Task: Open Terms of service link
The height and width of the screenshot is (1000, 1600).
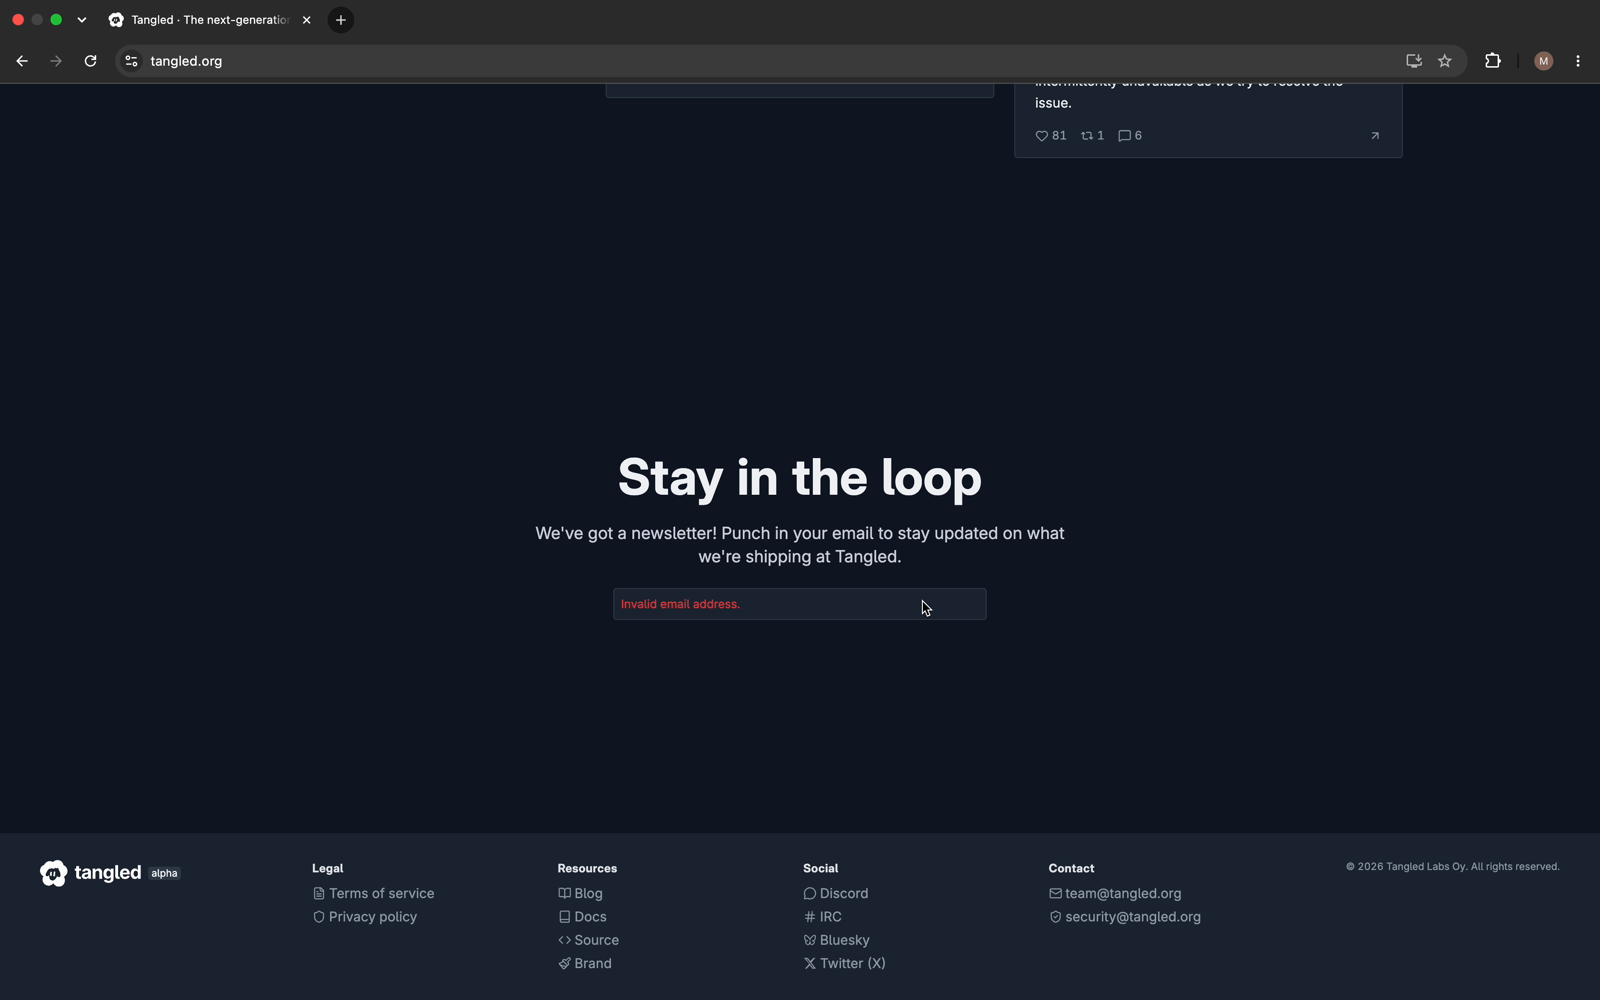Action: 374,894
